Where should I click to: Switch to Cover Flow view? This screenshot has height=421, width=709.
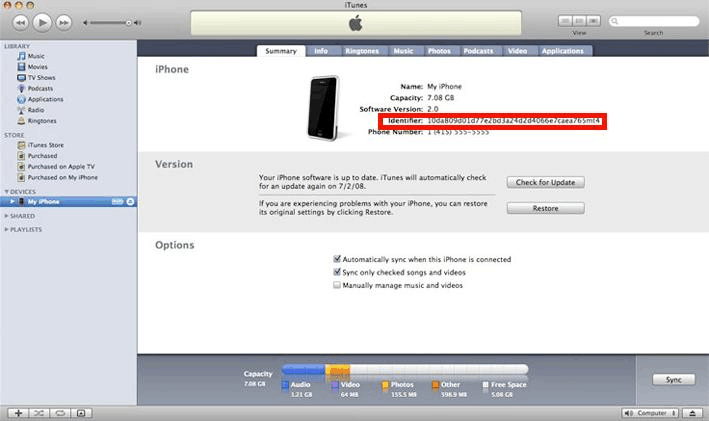[593, 21]
